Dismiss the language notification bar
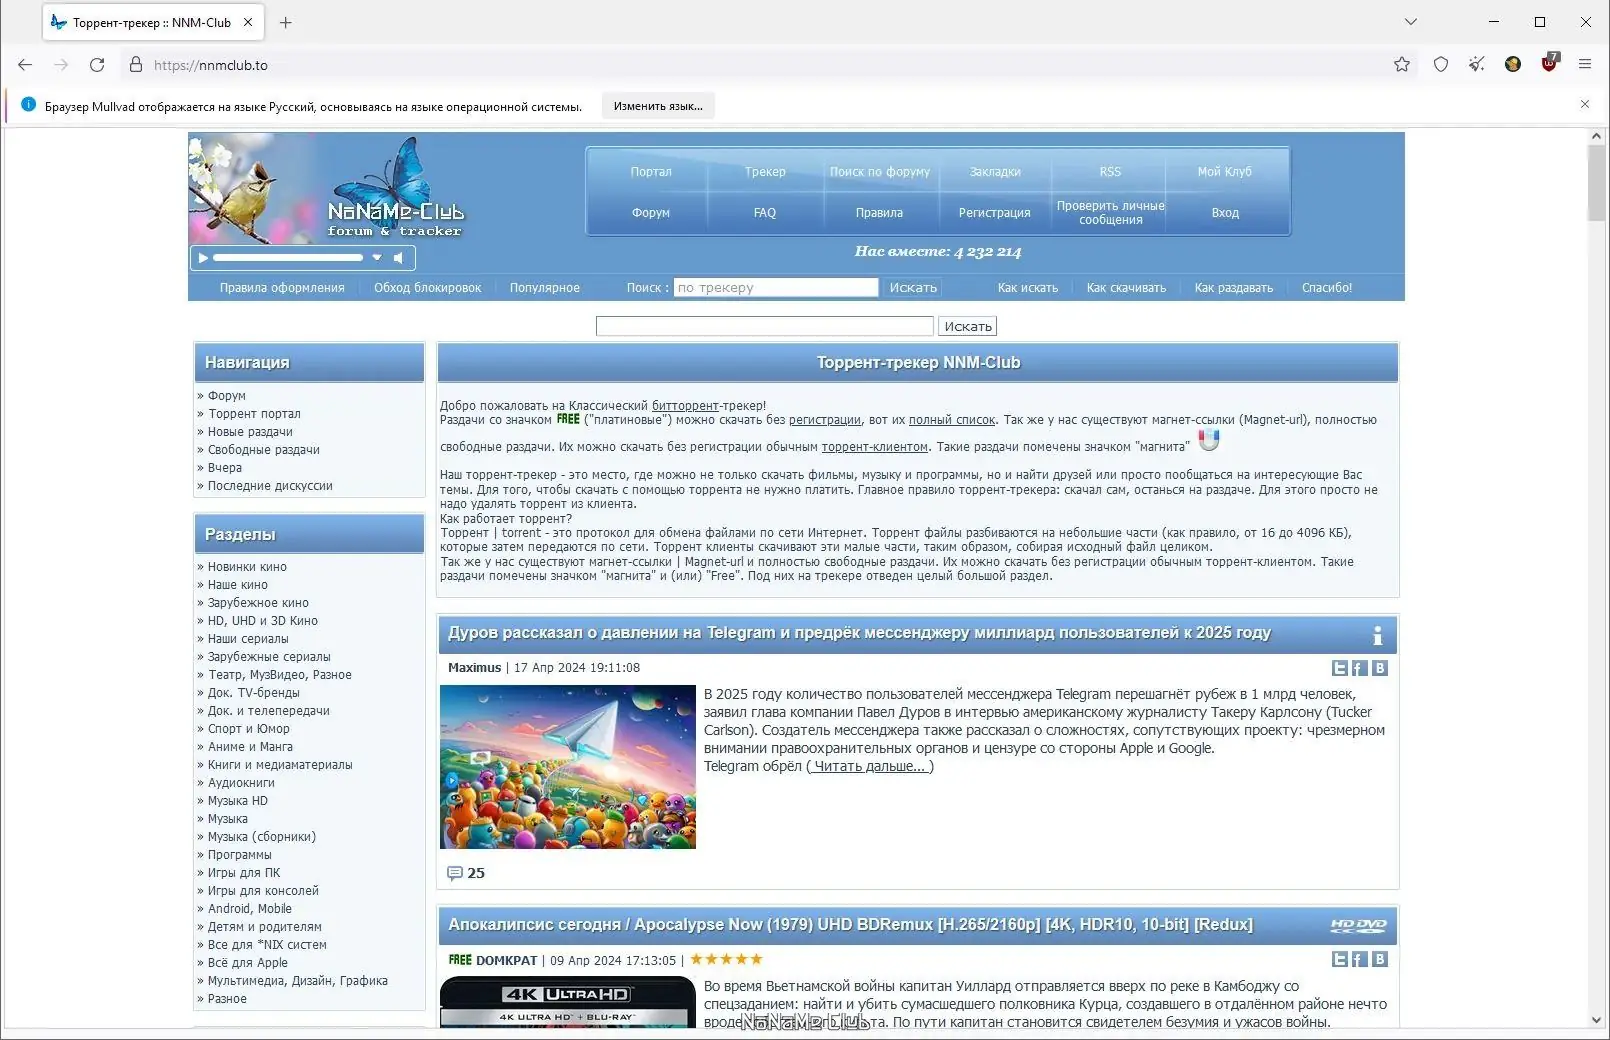Screen dimensions: 1610x1040 tap(1585, 104)
